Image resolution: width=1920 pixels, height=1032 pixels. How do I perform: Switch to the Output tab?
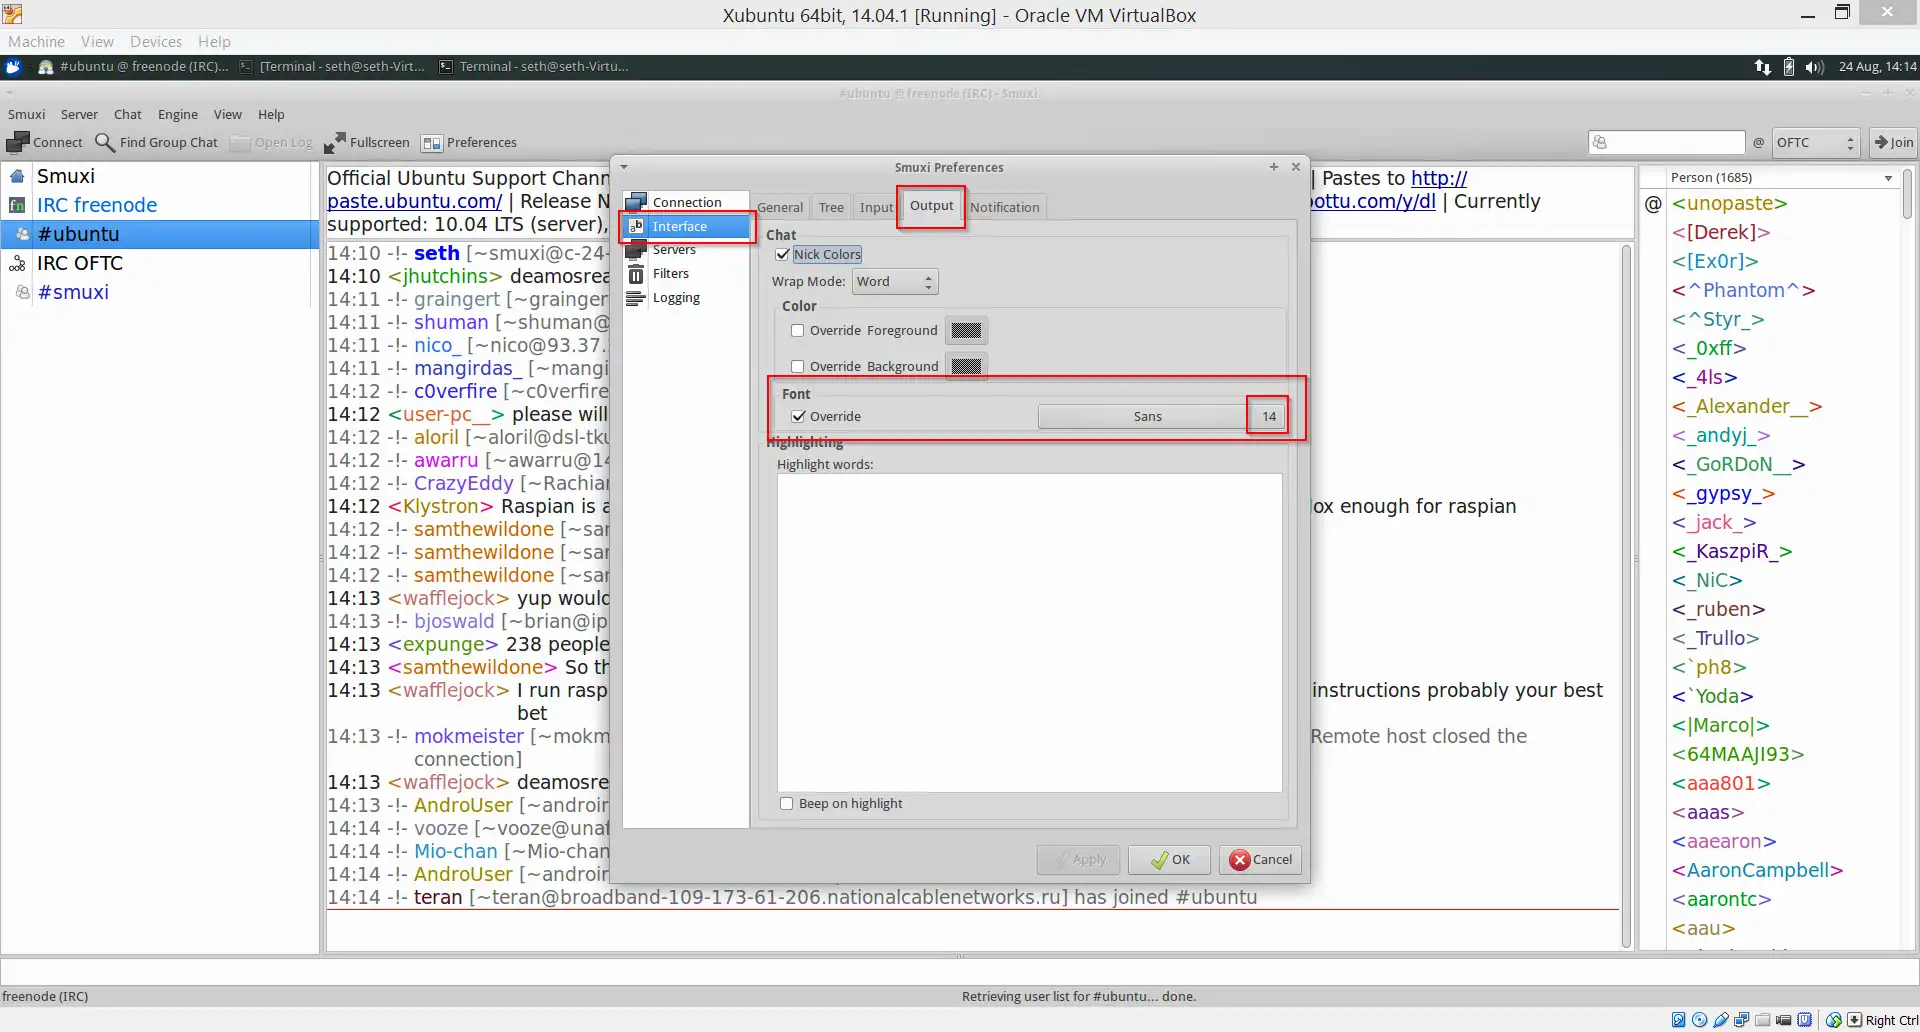point(931,206)
